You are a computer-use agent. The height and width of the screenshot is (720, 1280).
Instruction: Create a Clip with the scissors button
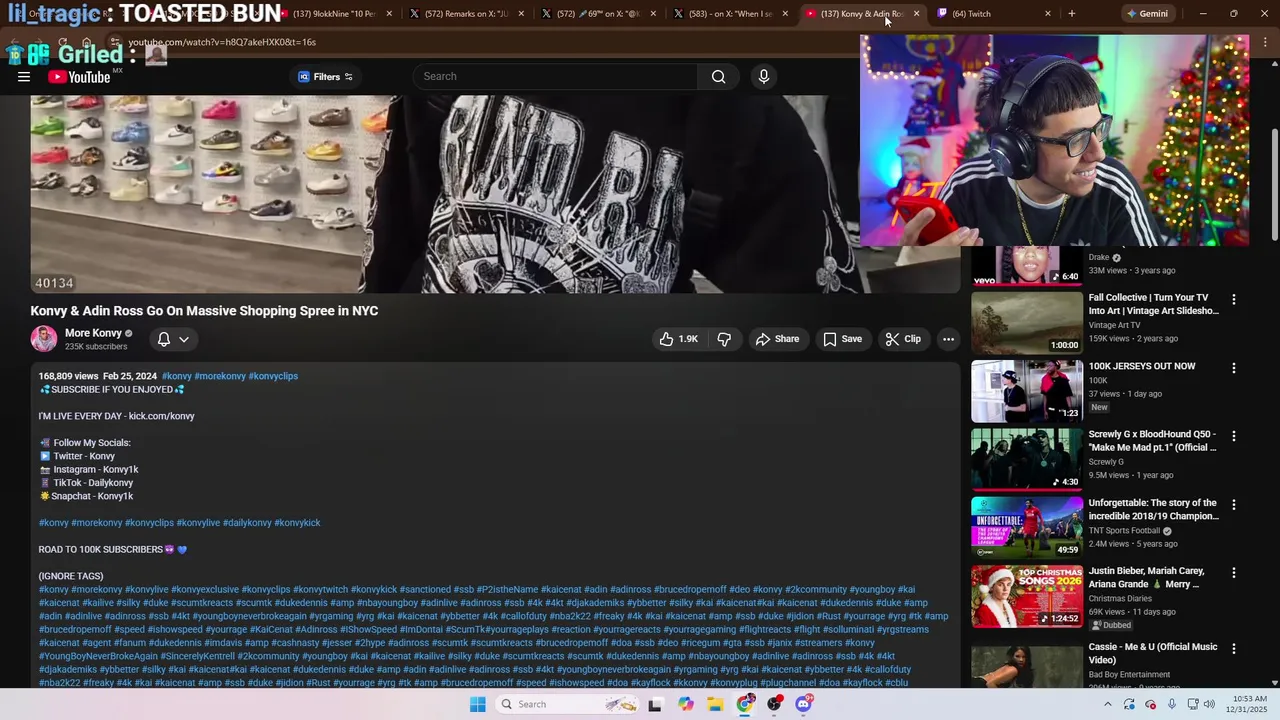(x=903, y=339)
